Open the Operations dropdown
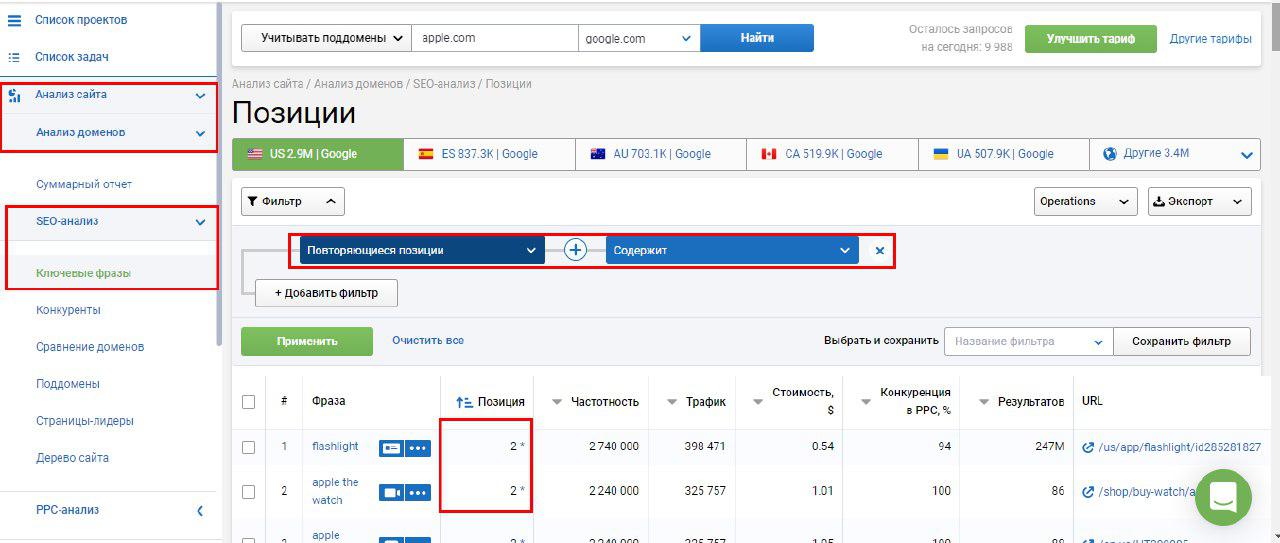 point(1085,201)
